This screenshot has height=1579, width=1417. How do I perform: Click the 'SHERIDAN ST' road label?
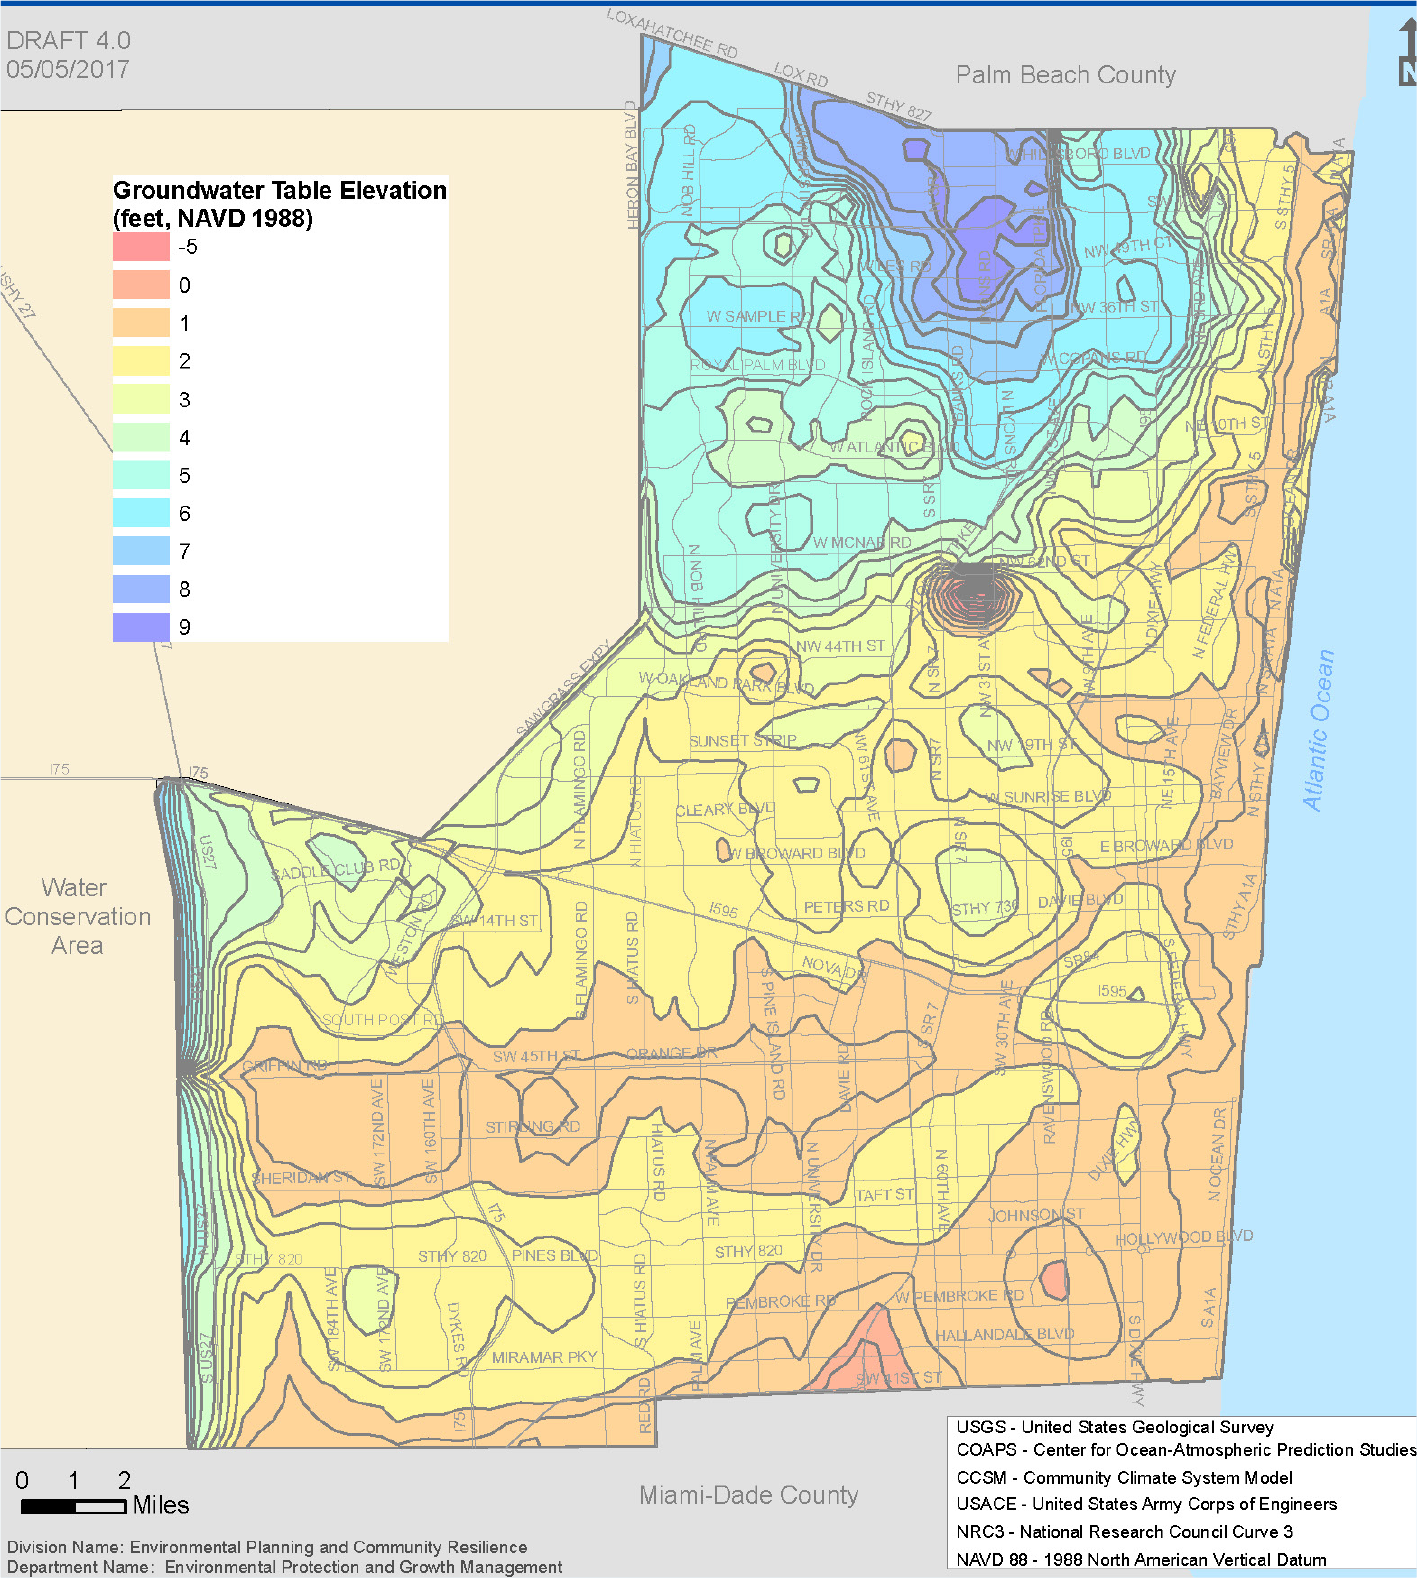pos(301,1178)
